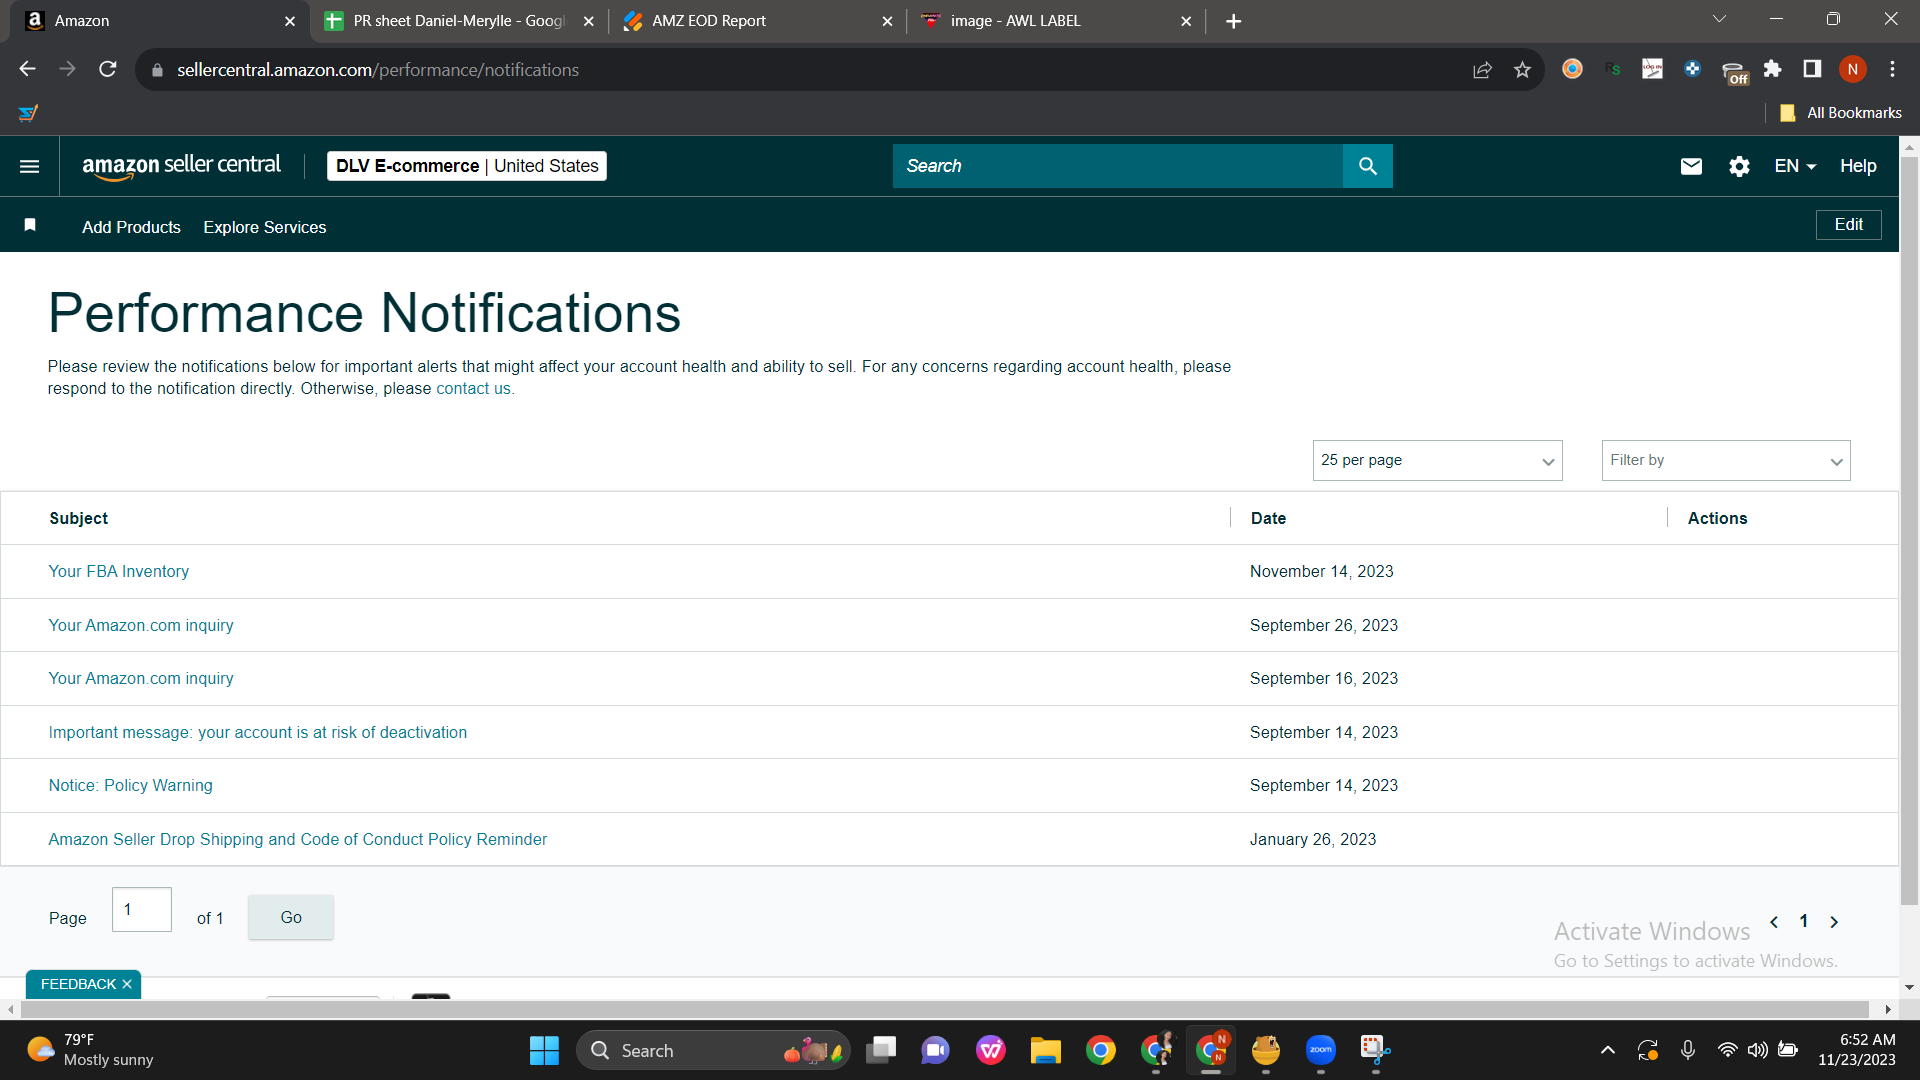This screenshot has width=1920, height=1080.
Task: Open the EN language dropdown
Action: [x=1795, y=166]
